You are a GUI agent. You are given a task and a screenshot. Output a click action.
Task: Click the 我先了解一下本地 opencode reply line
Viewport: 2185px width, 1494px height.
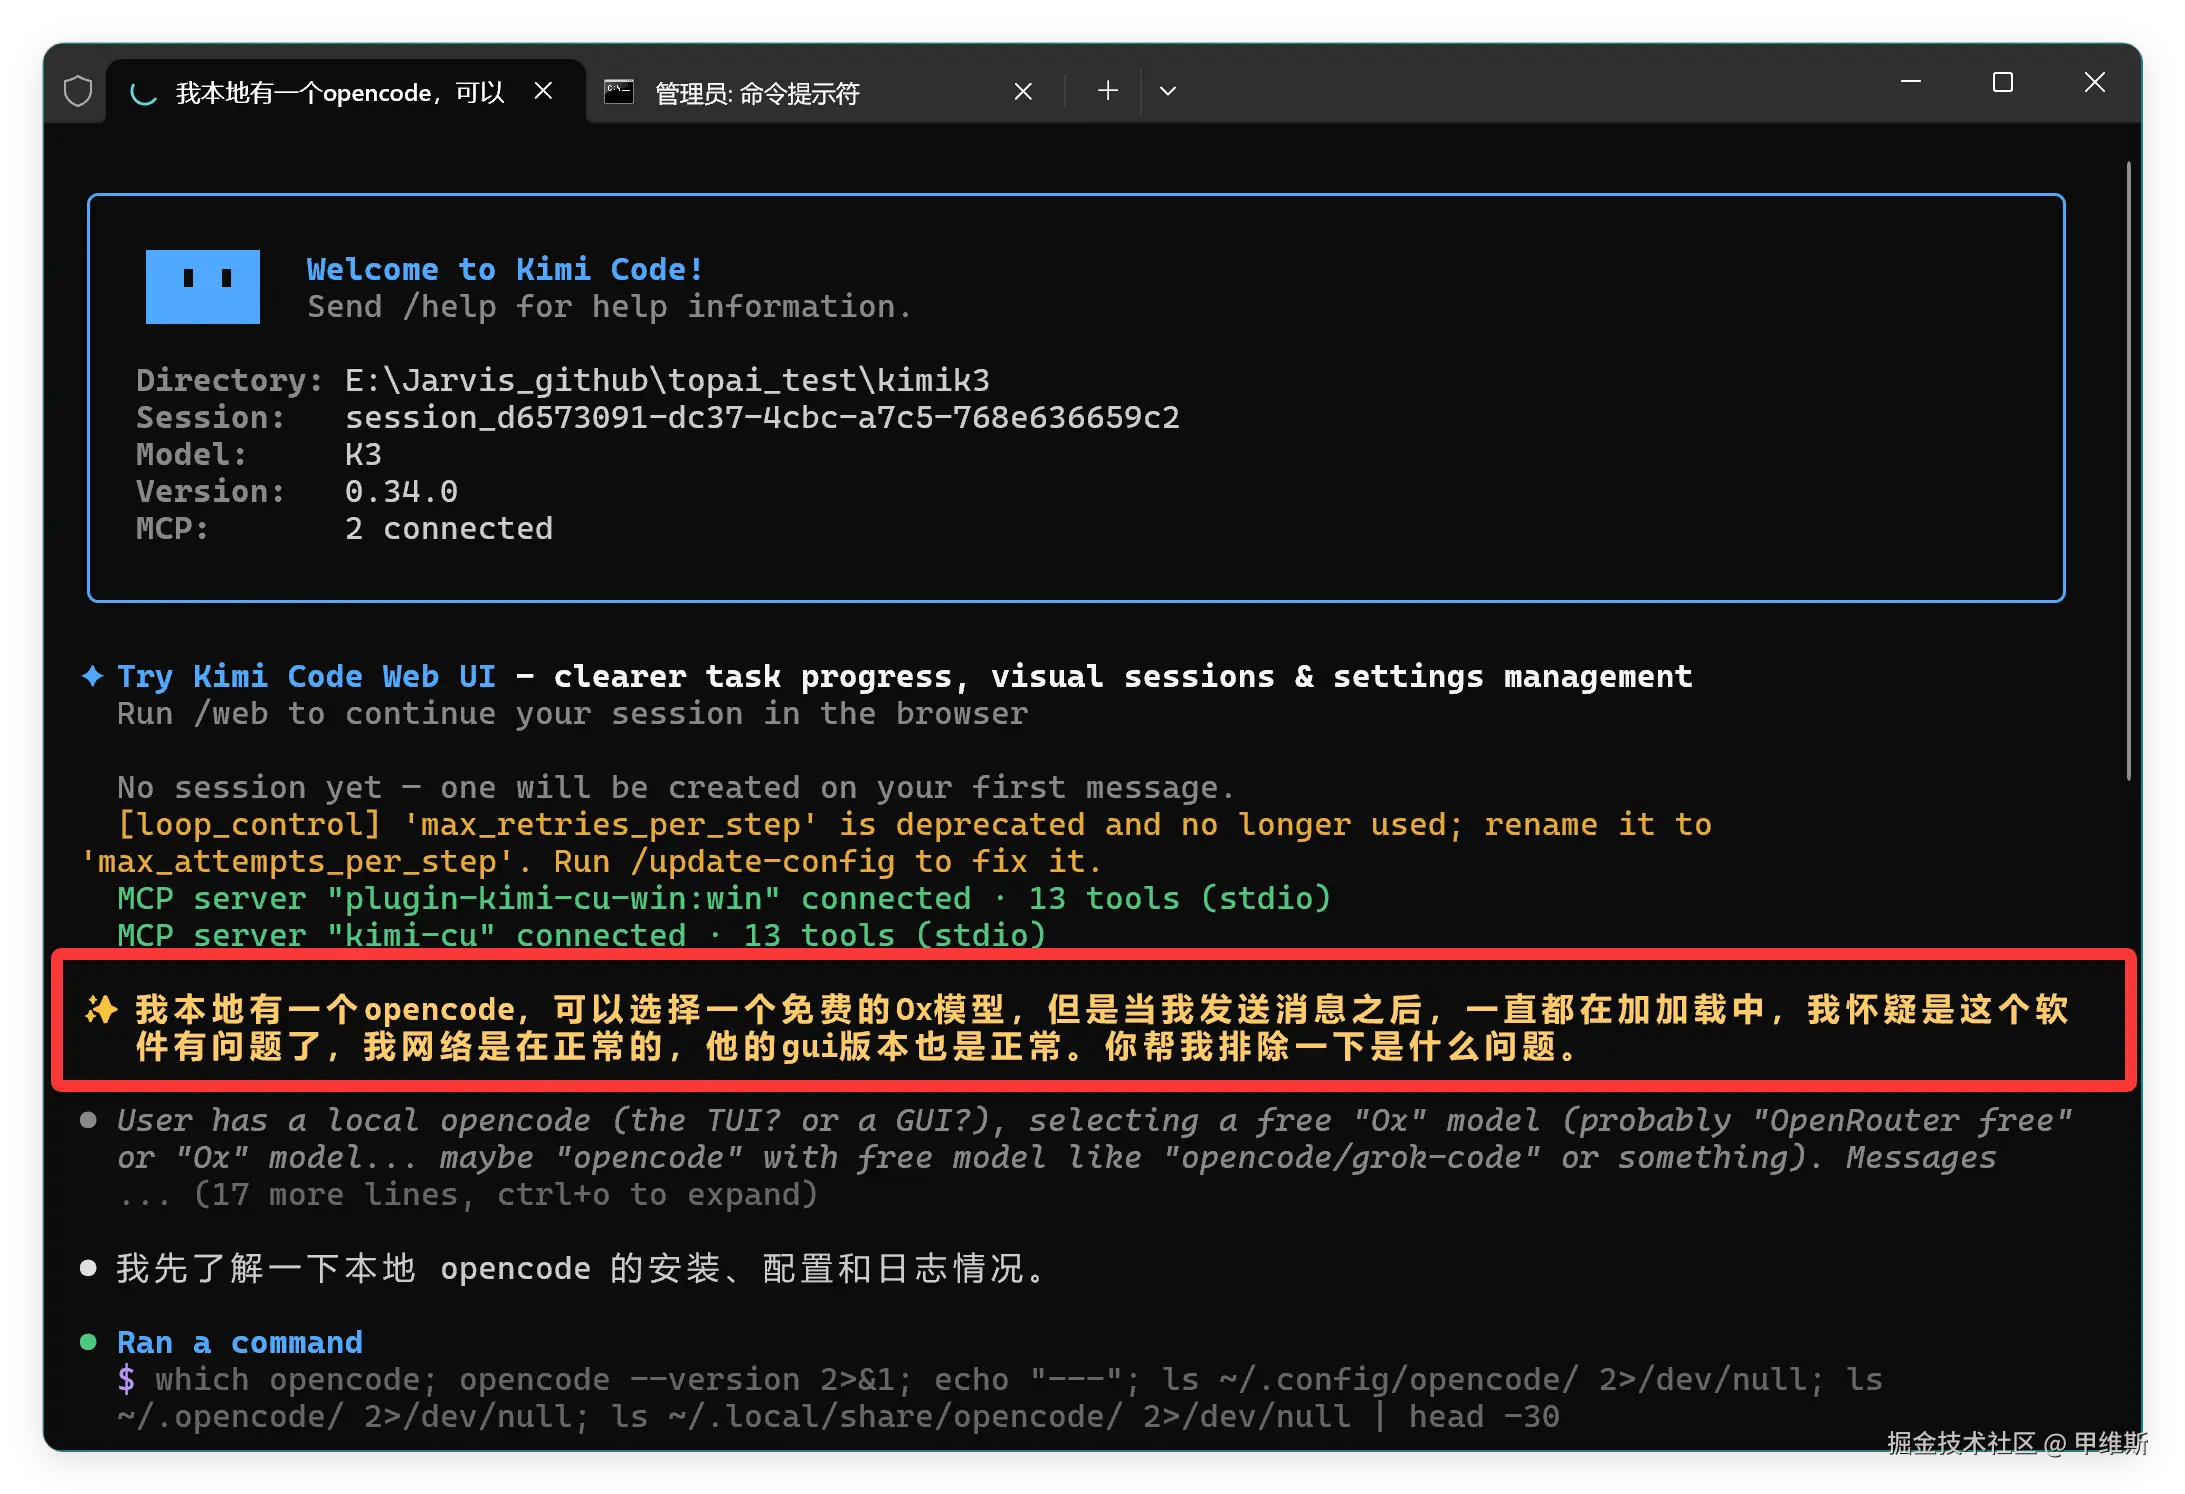(x=581, y=1268)
